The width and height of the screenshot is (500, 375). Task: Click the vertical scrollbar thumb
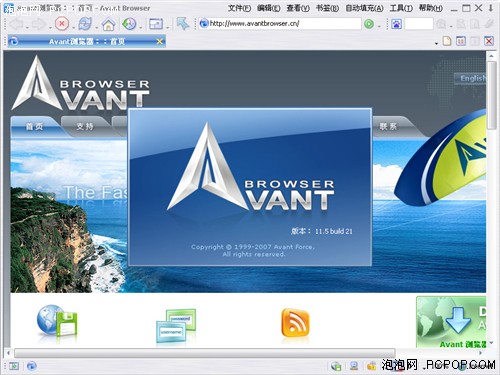pyautogui.click(x=491, y=95)
